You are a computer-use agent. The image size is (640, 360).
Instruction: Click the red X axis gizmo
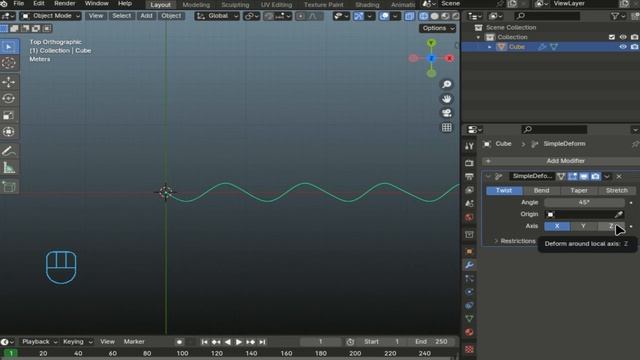pyautogui.click(x=449, y=58)
